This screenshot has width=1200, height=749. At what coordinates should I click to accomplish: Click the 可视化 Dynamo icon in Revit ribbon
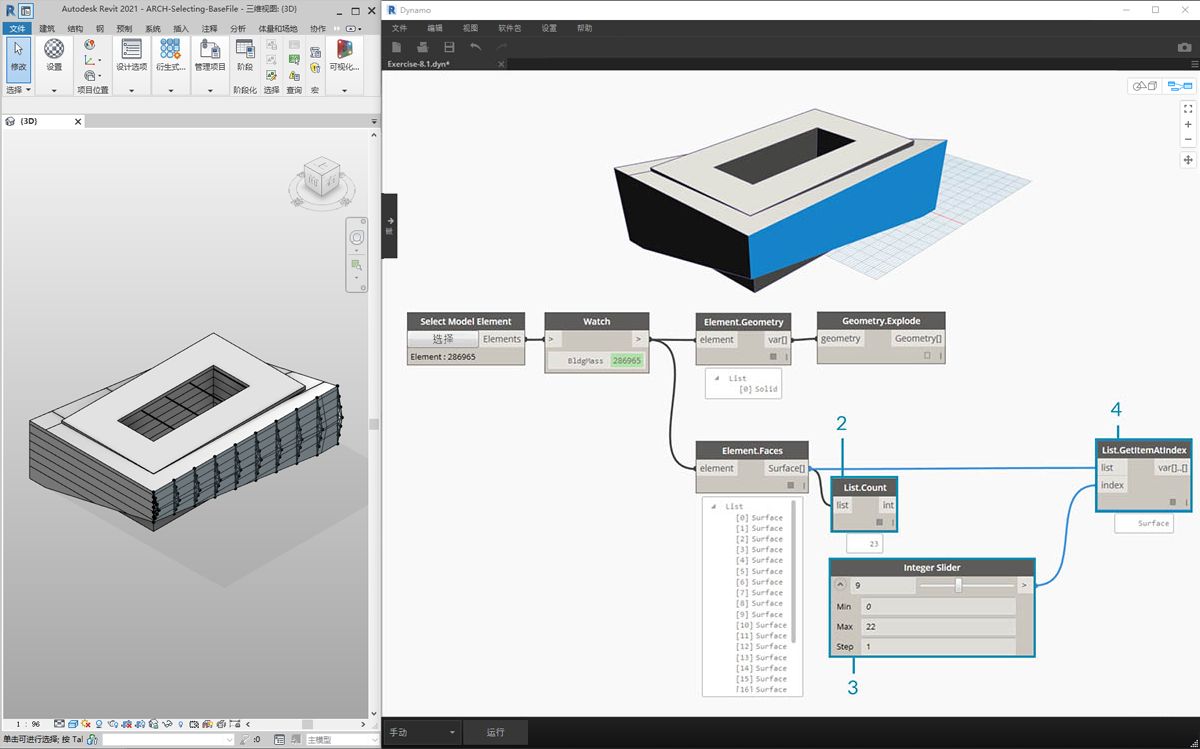tap(344, 56)
